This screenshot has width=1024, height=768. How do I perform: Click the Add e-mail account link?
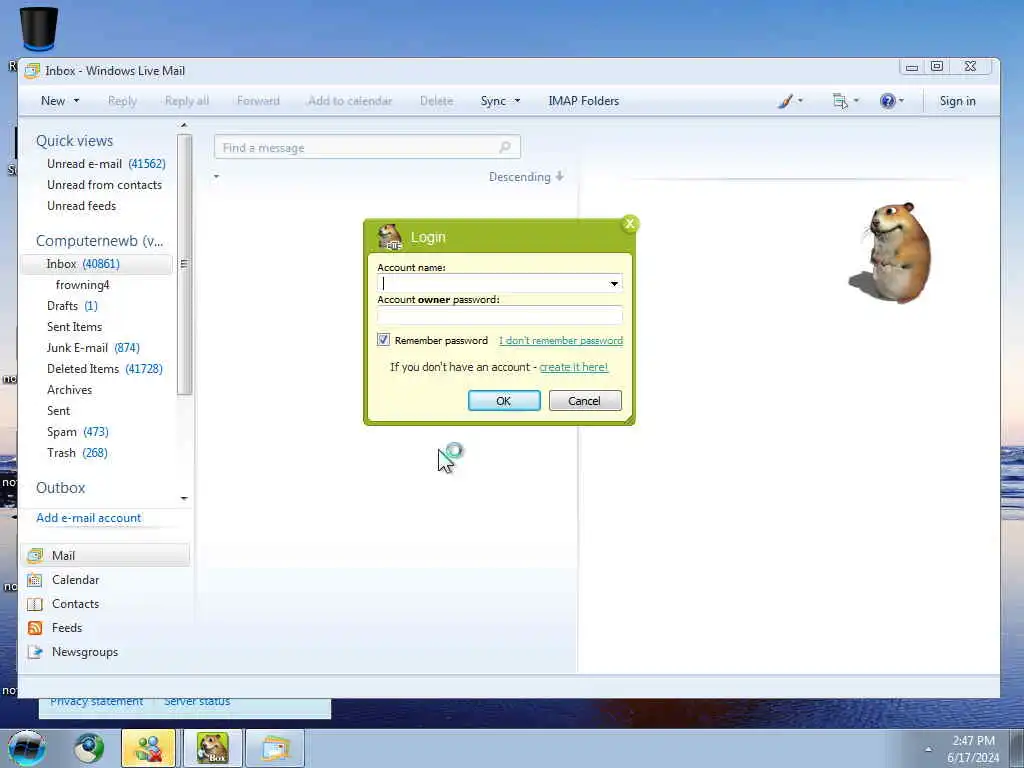(89, 518)
